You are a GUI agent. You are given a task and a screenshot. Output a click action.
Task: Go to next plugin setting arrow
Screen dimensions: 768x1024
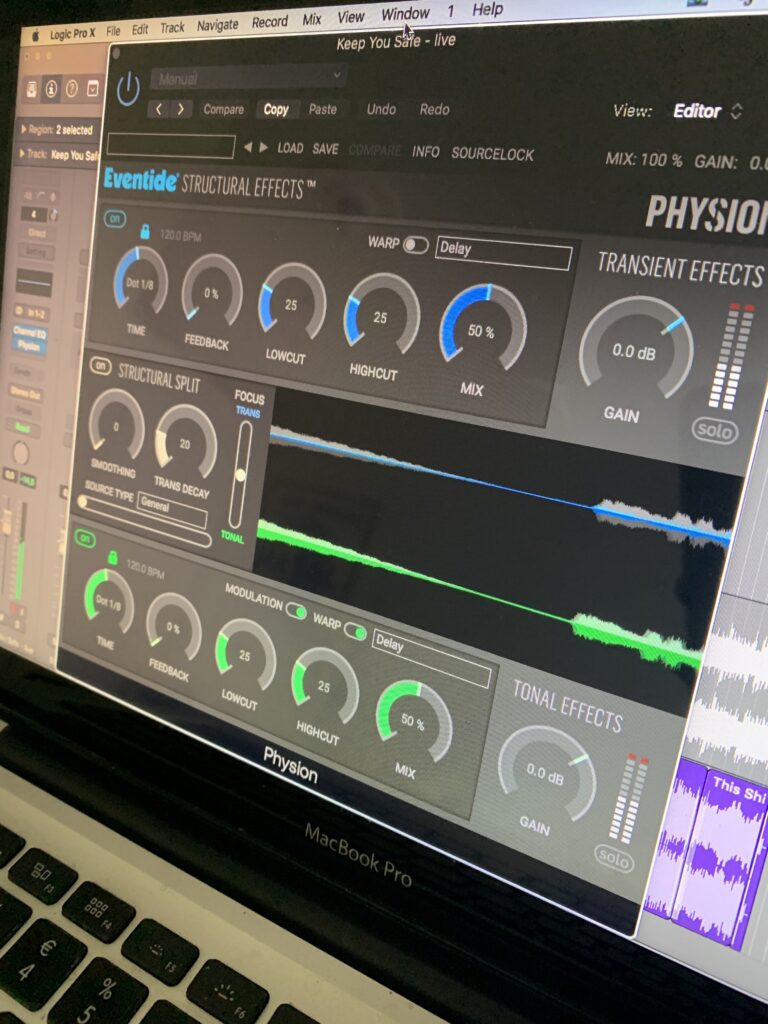click(181, 109)
